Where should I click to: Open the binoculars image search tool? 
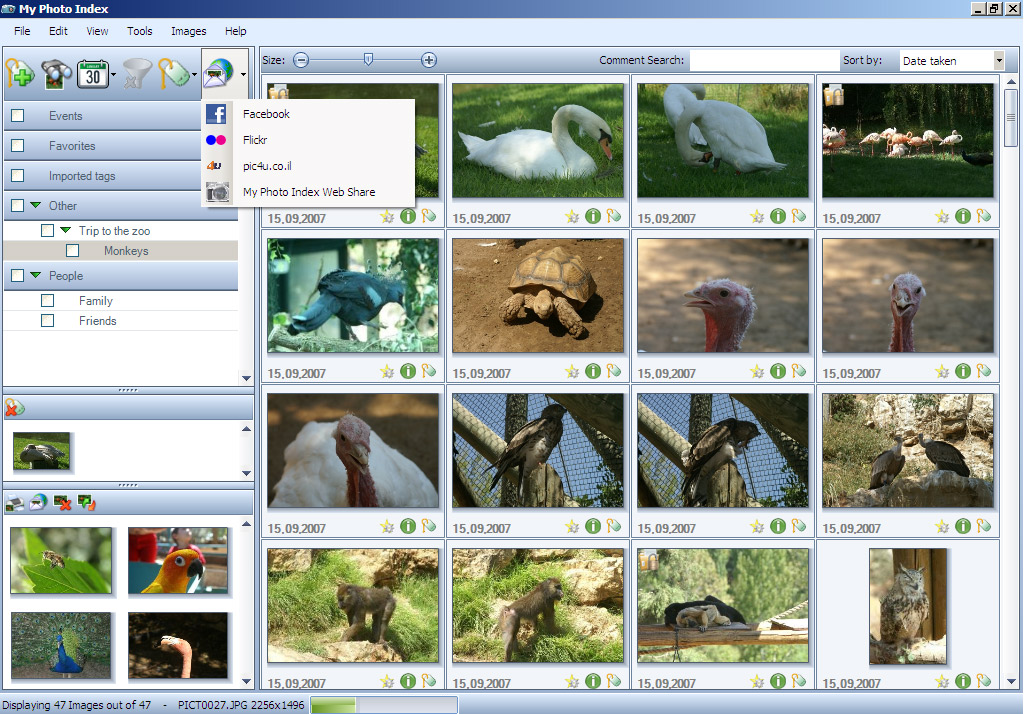56,74
